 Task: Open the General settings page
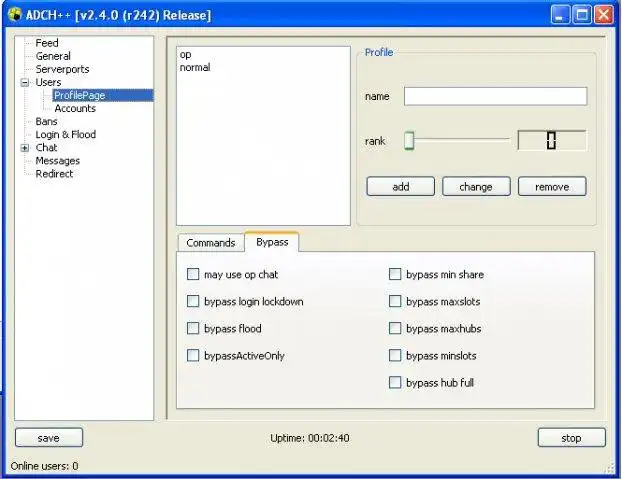tap(53, 56)
